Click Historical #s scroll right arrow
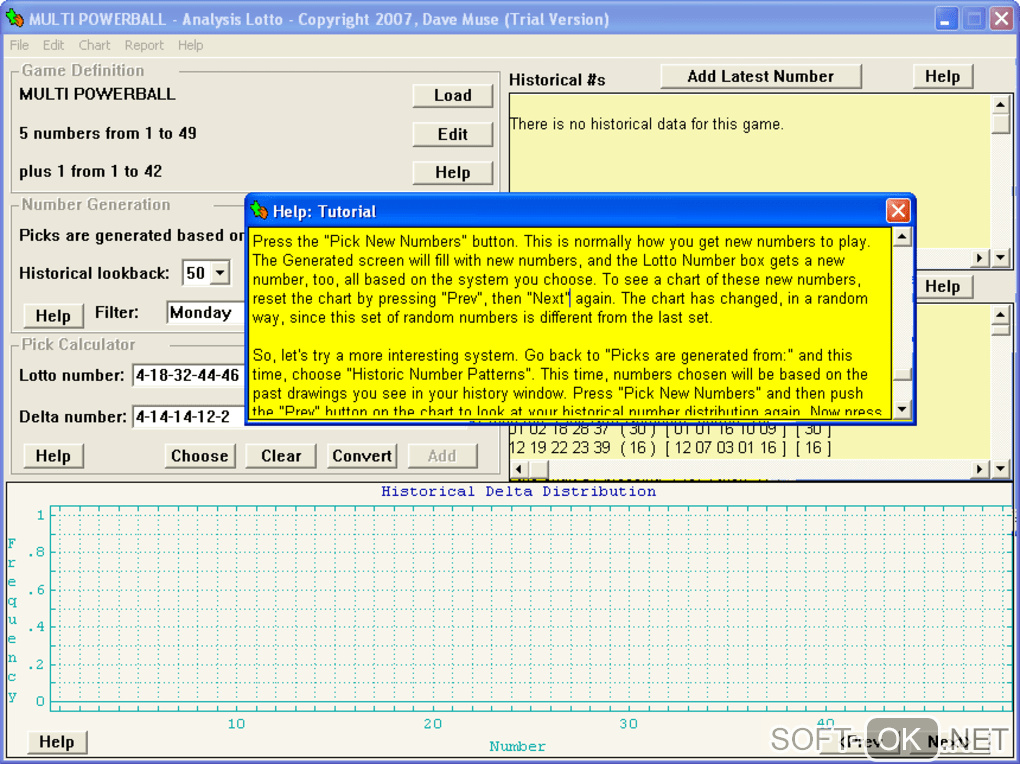Image resolution: width=1020 pixels, height=764 pixels. 980,258
